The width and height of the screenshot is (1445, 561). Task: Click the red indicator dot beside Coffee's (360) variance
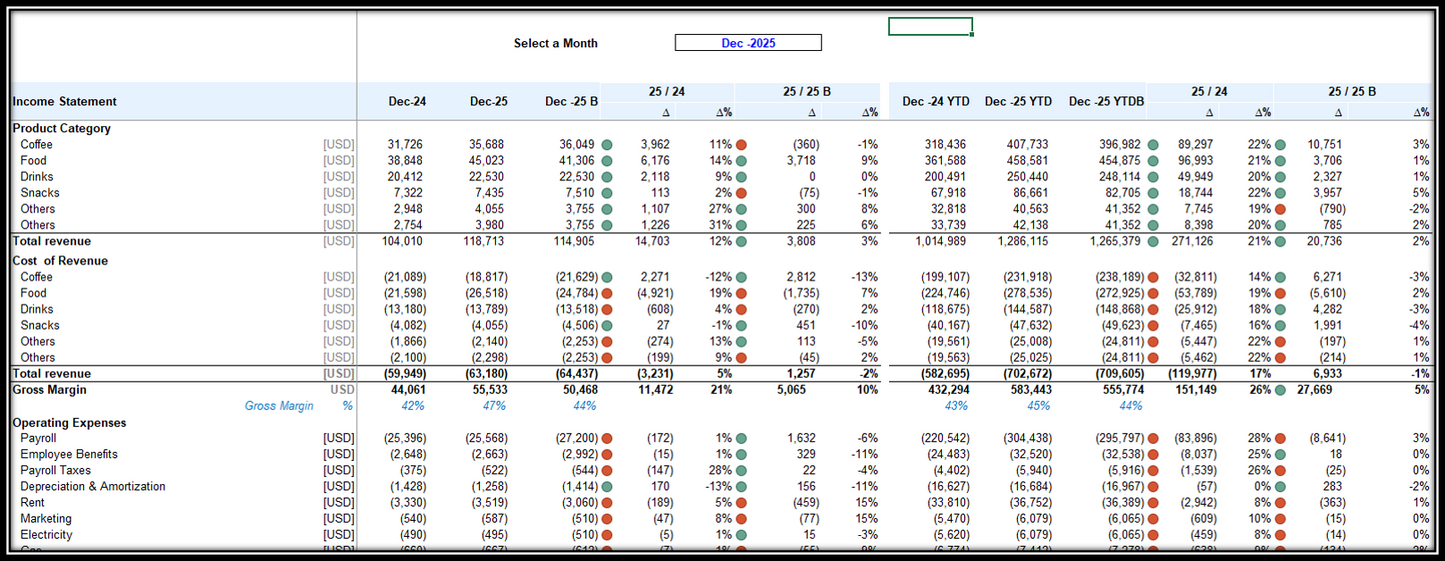point(741,145)
